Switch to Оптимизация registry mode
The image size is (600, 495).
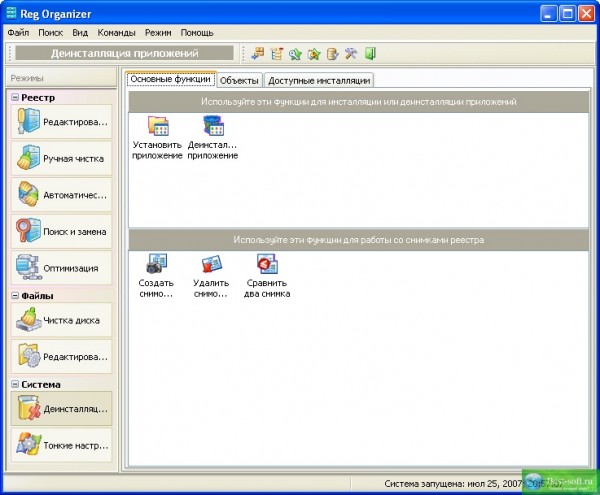click(62, 268)
